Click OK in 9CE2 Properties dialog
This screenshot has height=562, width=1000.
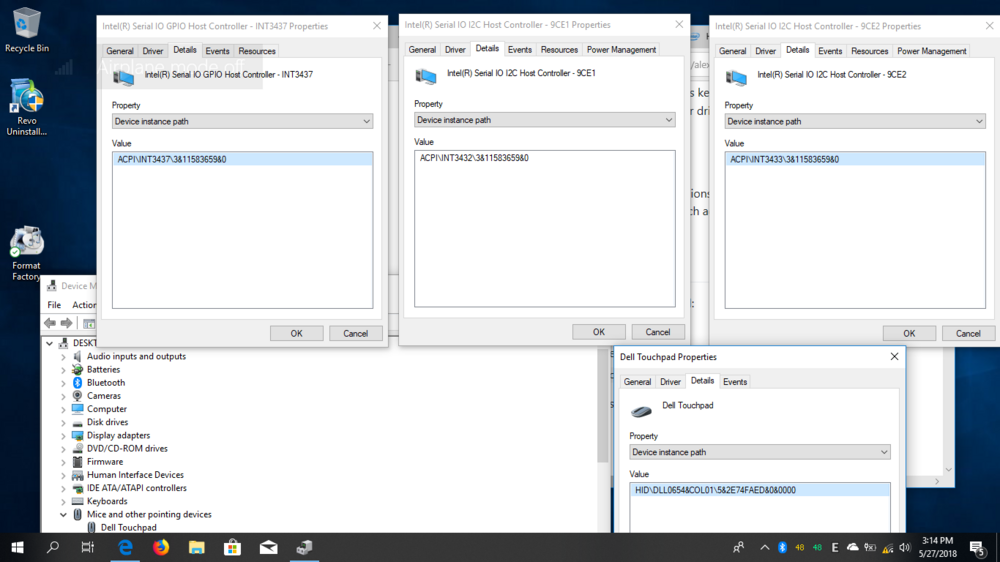click(x=909, y=333)
